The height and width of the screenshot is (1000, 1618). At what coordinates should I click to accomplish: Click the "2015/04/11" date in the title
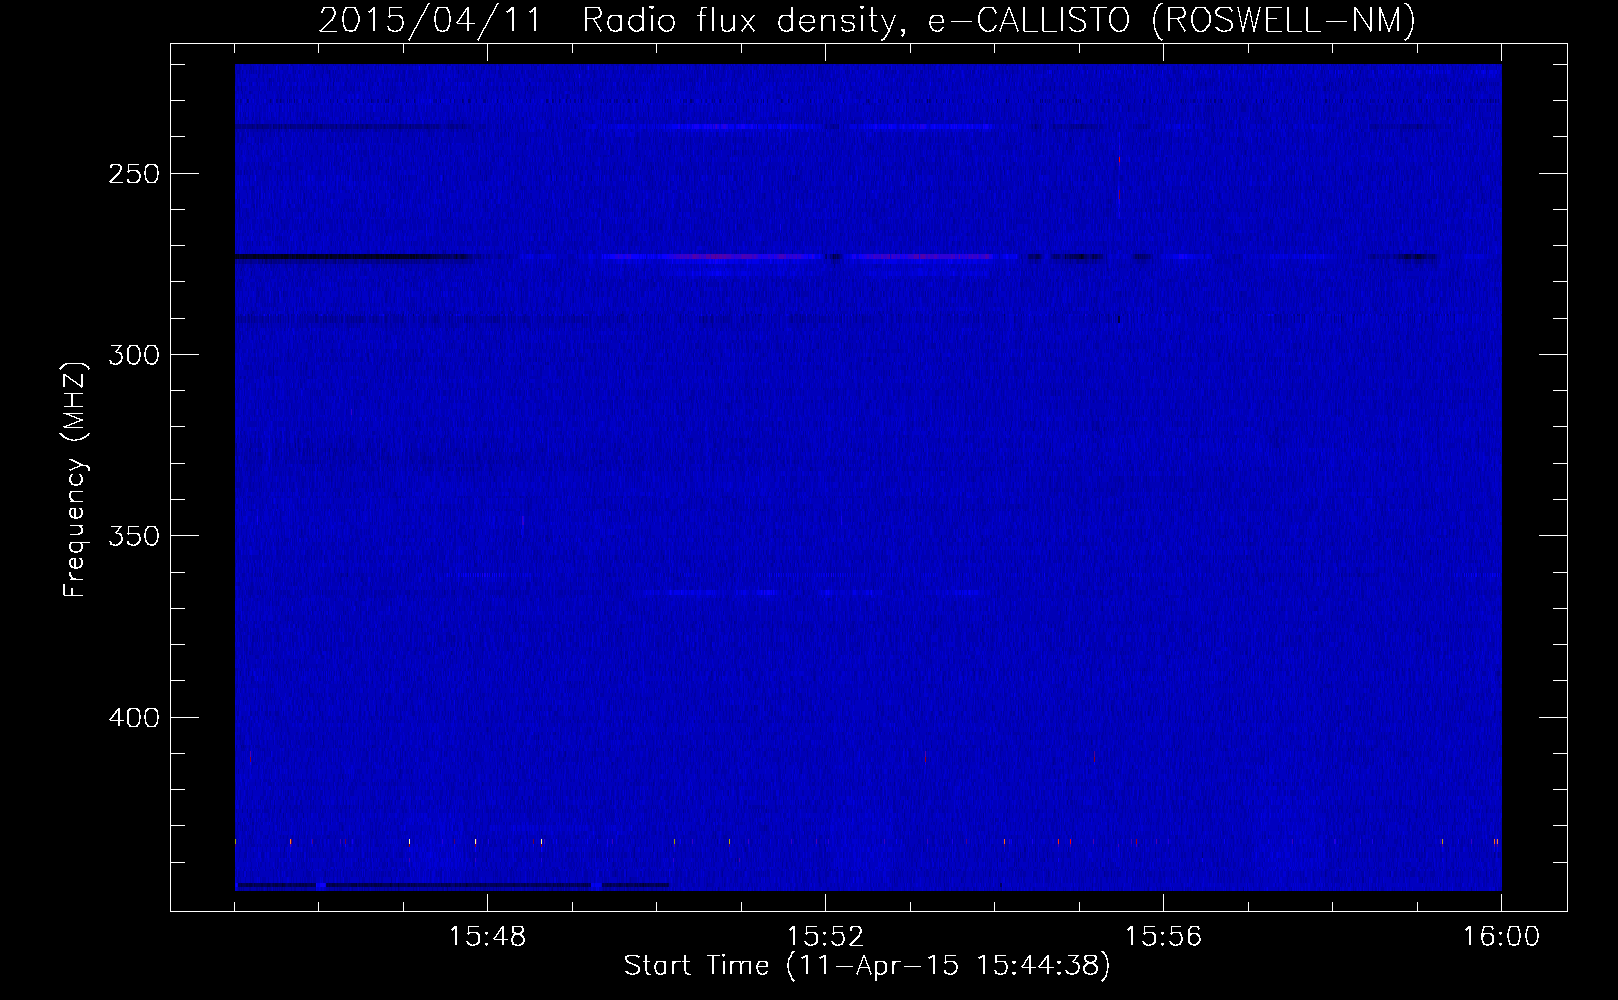click(x=430, y=21)
